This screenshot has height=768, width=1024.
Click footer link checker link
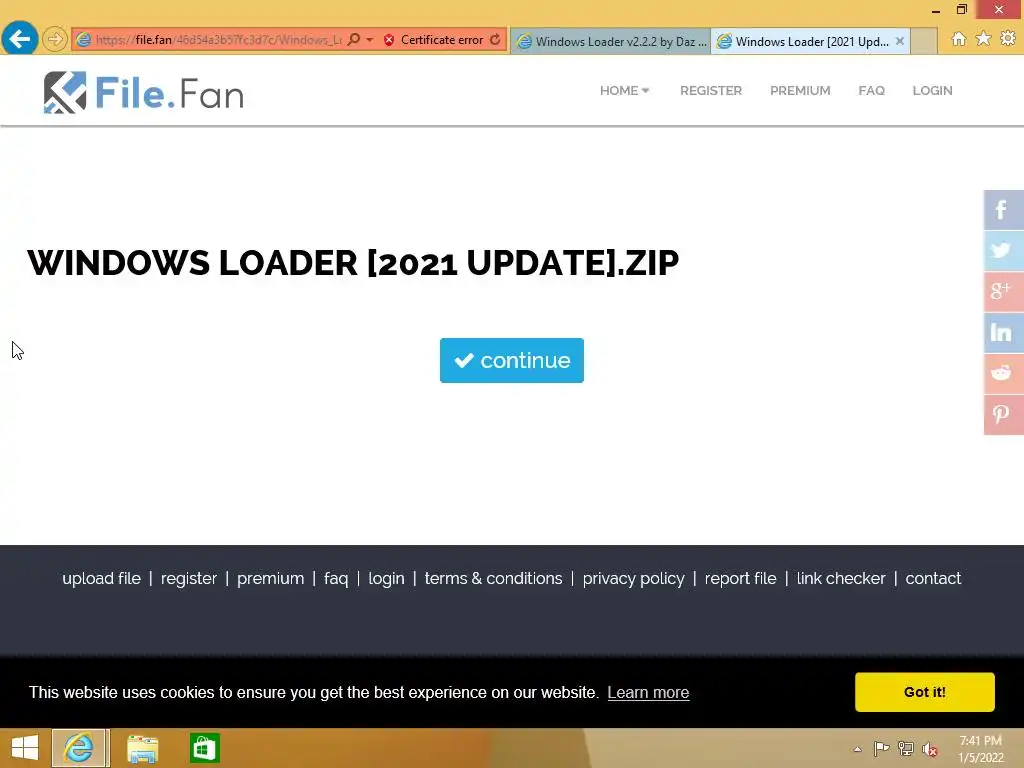[x=840, y=579]
